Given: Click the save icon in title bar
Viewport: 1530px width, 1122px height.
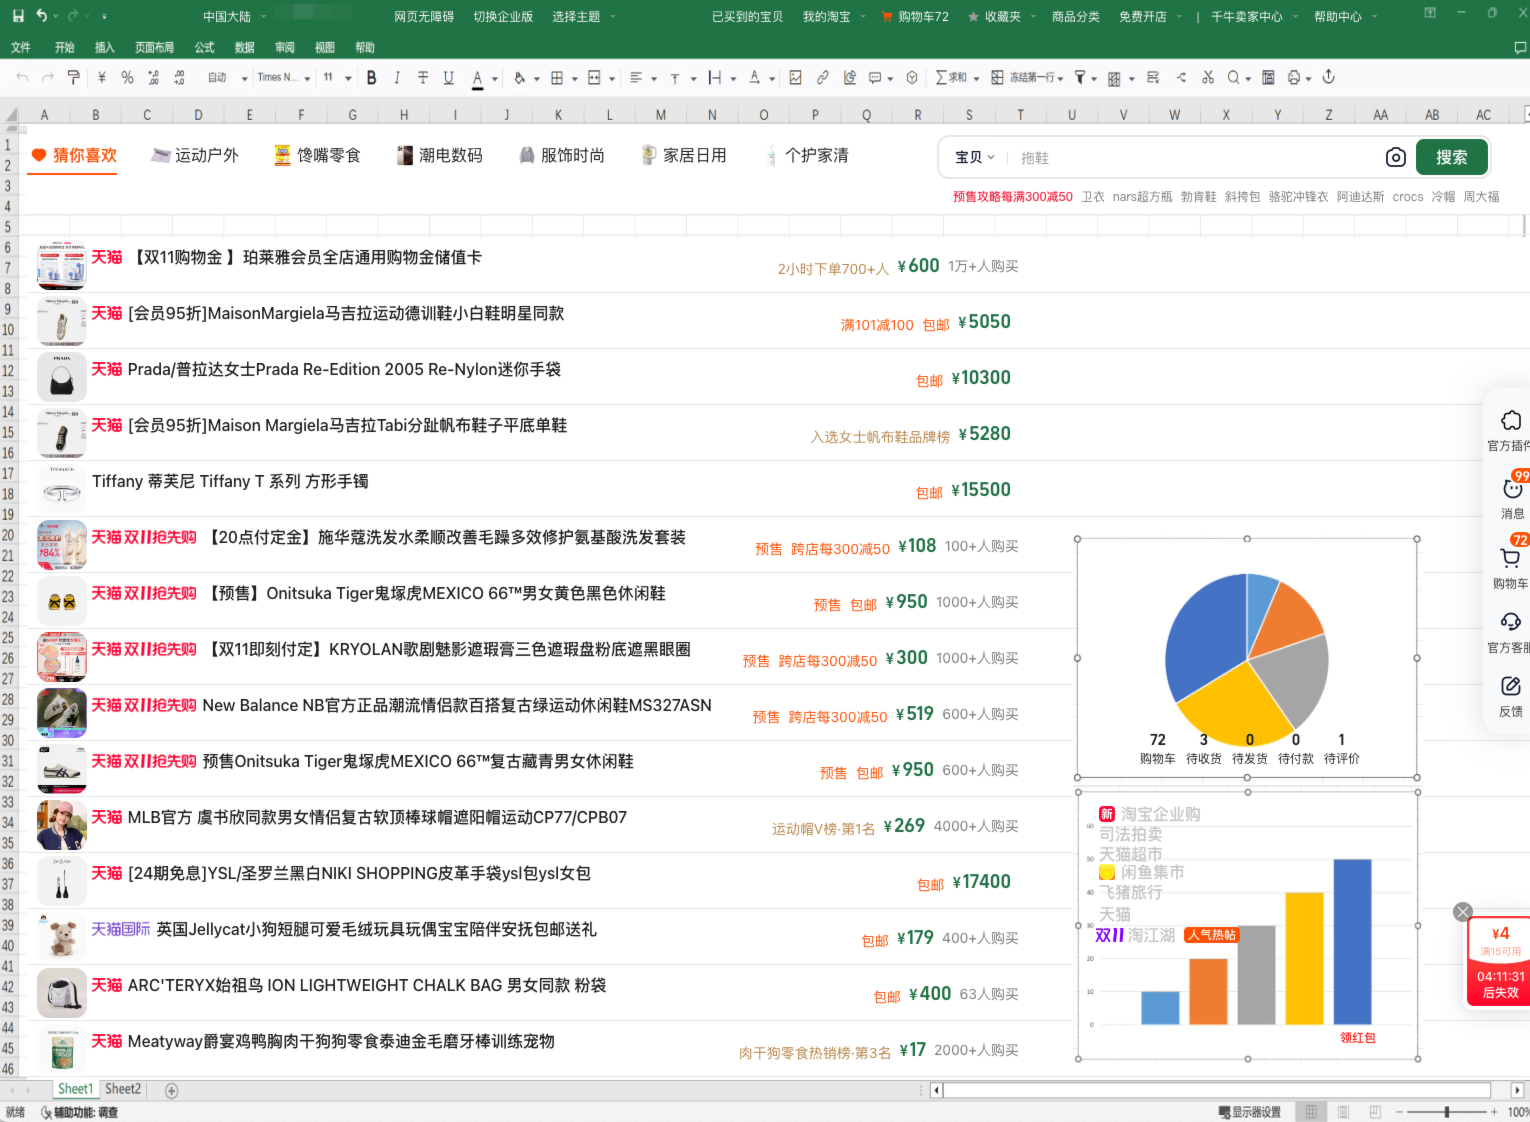Looking at the screenshot, I should [x=18, y=16].
